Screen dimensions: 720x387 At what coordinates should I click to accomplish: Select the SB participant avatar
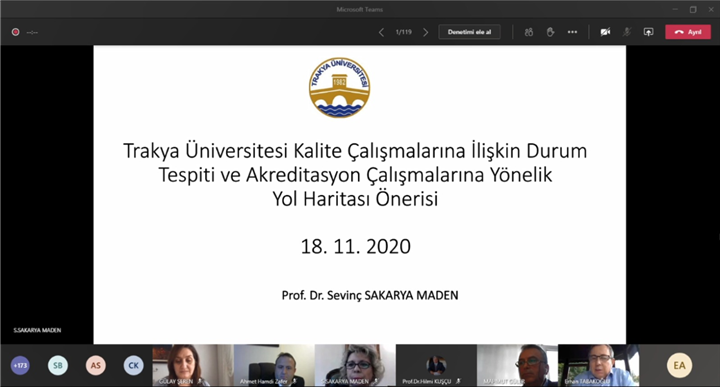pyautogui.click(x=58, y=365)
